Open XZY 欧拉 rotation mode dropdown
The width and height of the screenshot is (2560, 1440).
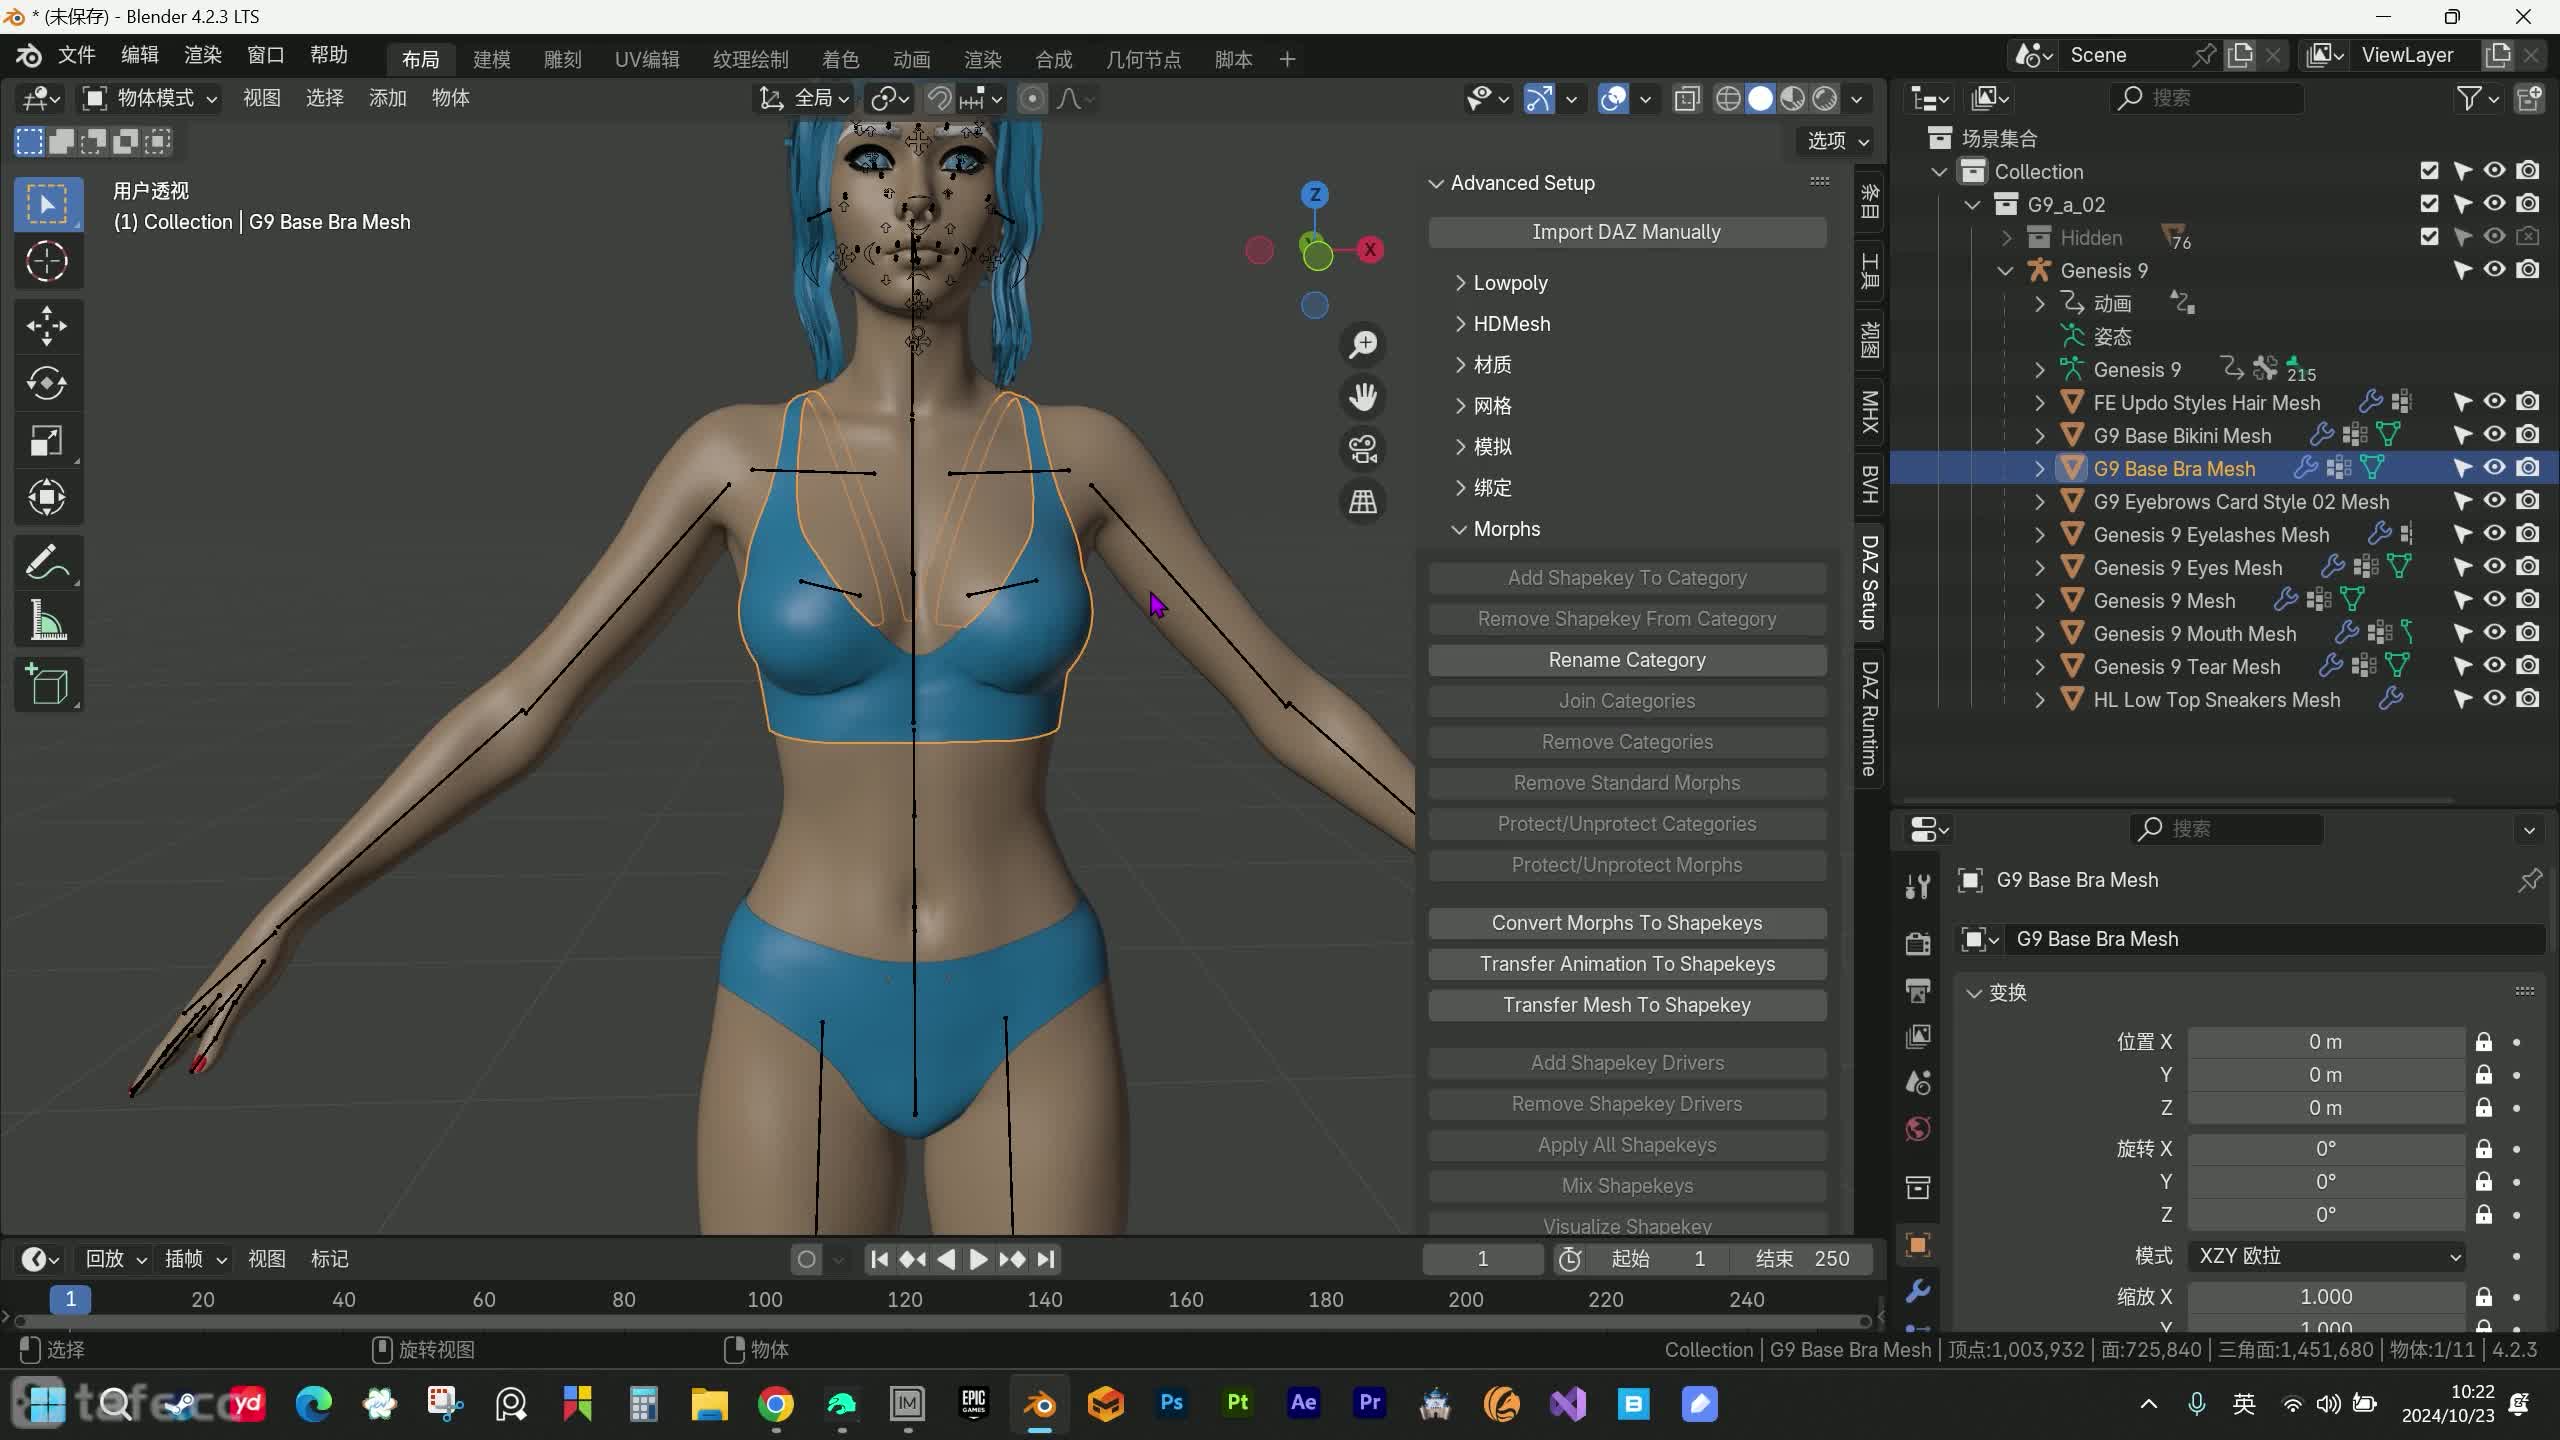pos(2326,1256)
